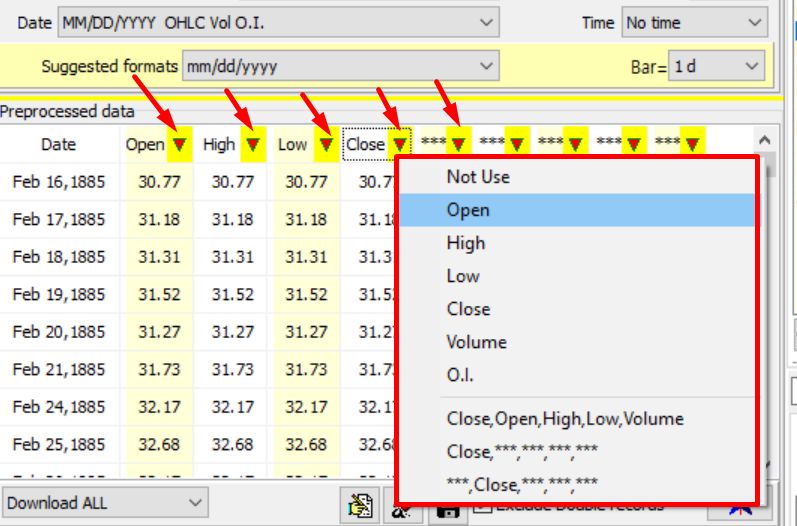Choose Not Use from the column menu
This screenshot has width=797, height=526.
coord(478,177)
